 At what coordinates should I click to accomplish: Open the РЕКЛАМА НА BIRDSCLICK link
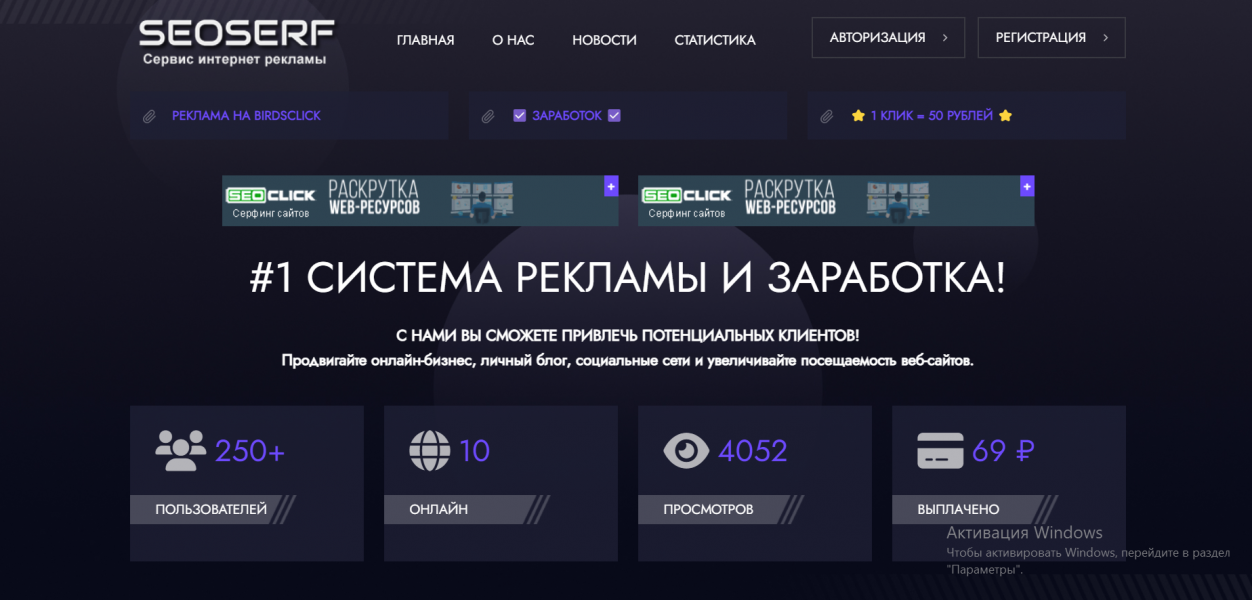(246, 116)
